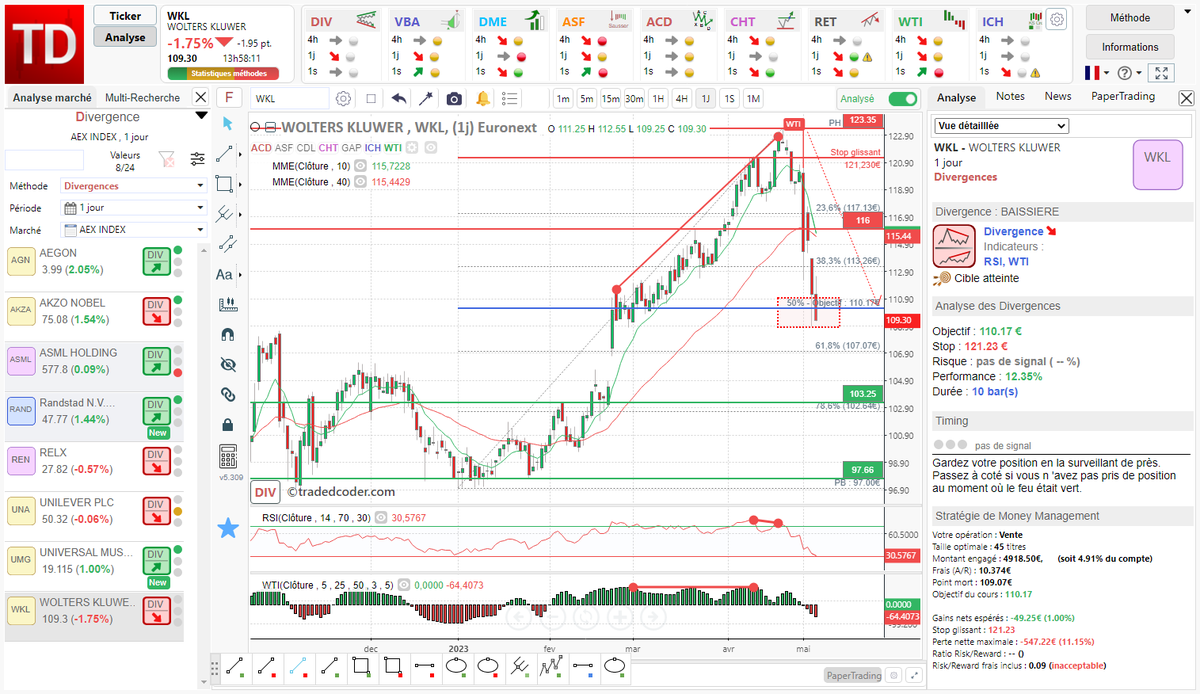Click the search field above Méthode
This screenshot has width=1200, height=694.
click(x=44, y=160)
